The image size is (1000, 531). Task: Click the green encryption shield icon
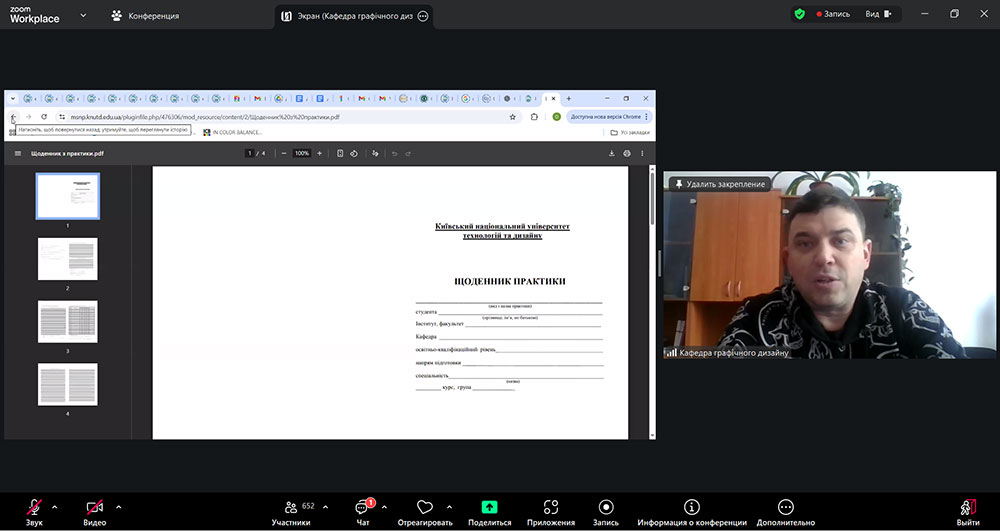coord(799,14)
